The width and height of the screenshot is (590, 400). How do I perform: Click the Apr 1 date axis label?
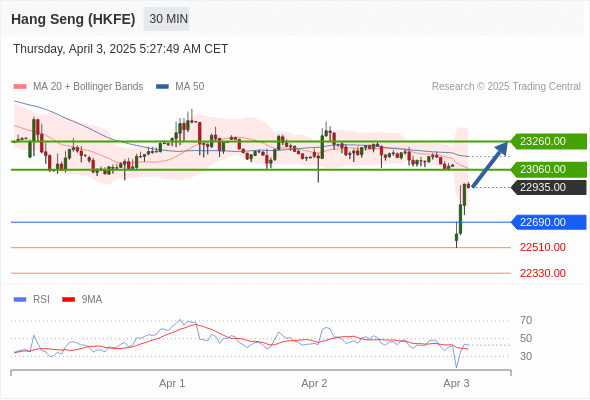click(x=172, y=383)
